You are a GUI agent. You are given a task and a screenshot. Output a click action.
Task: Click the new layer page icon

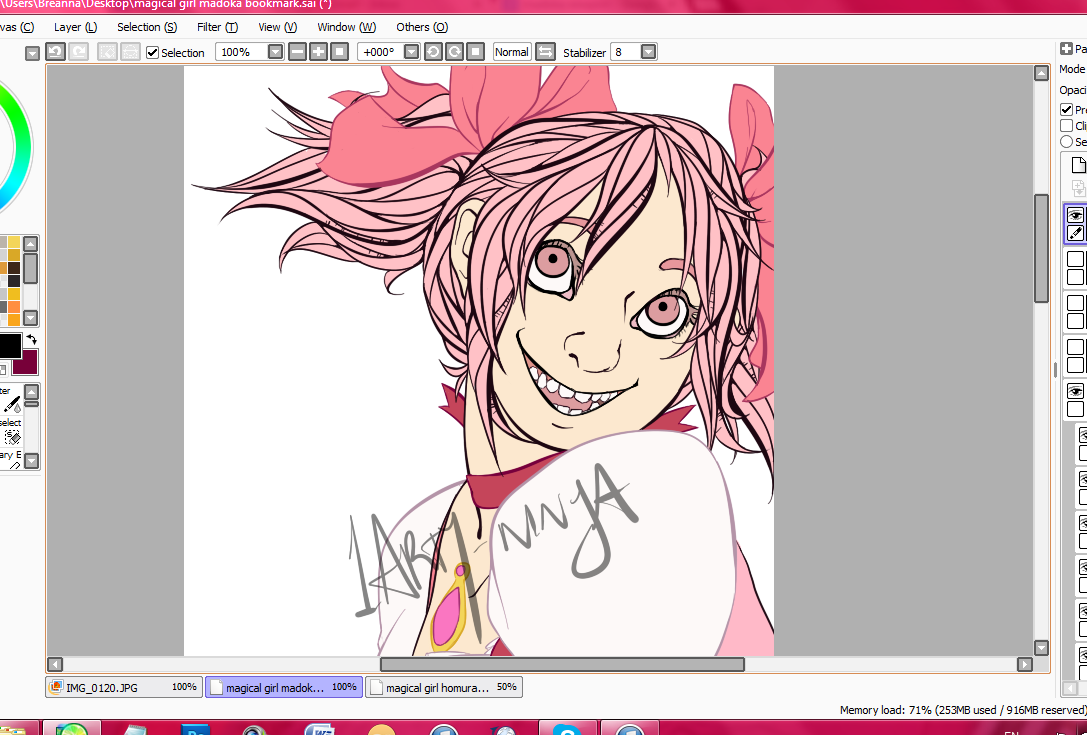1078,165
